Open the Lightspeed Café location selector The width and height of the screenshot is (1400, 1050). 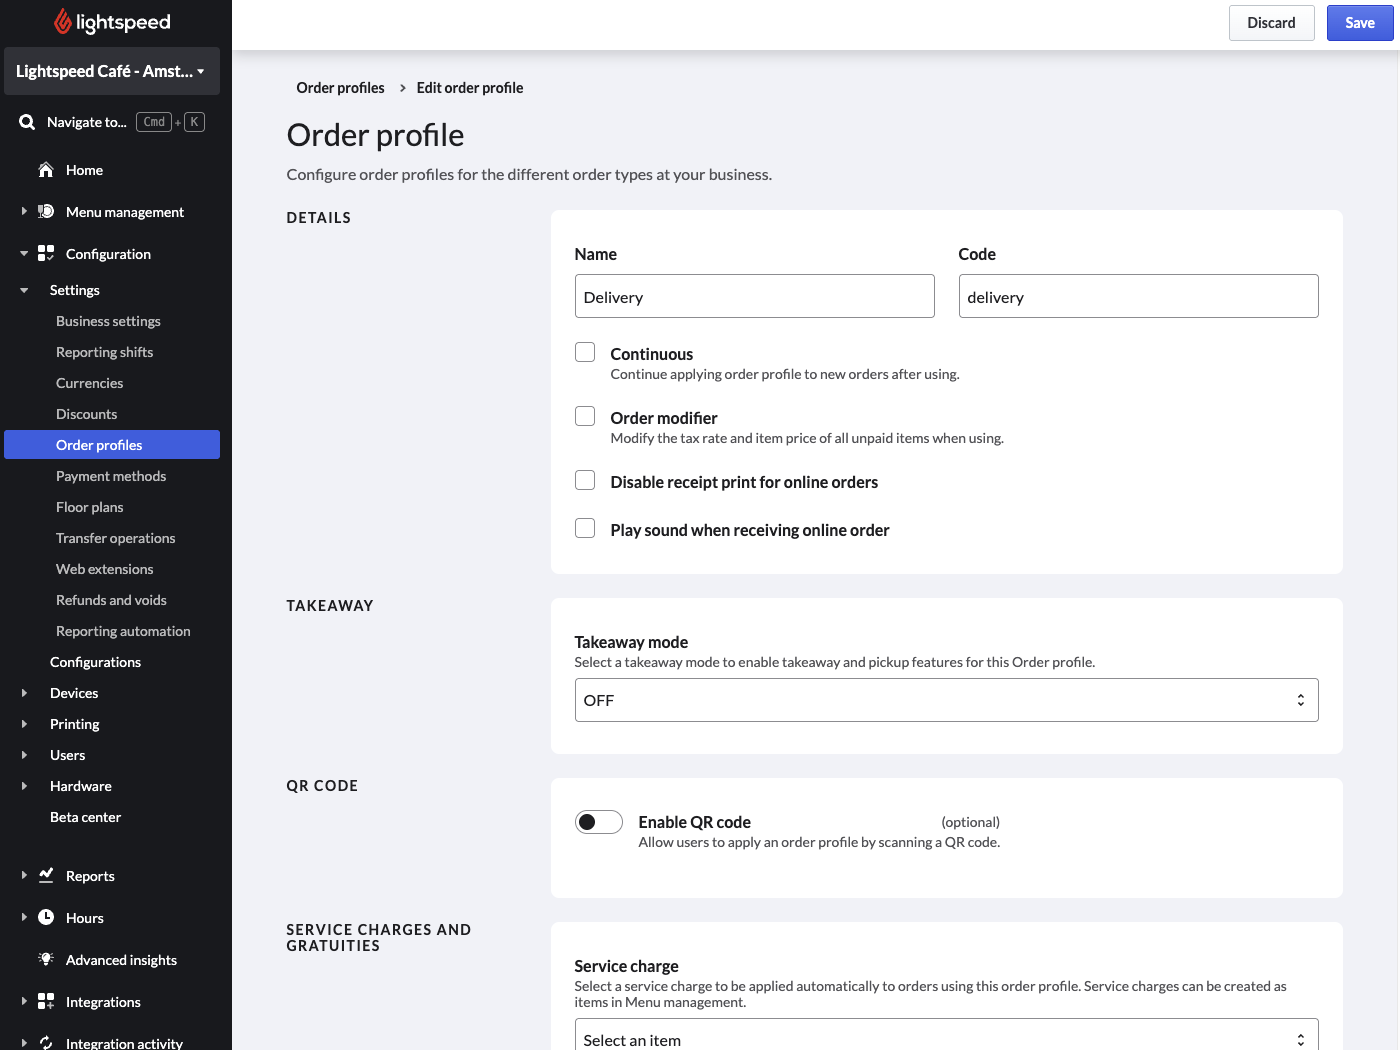click(x=111, y=71)
